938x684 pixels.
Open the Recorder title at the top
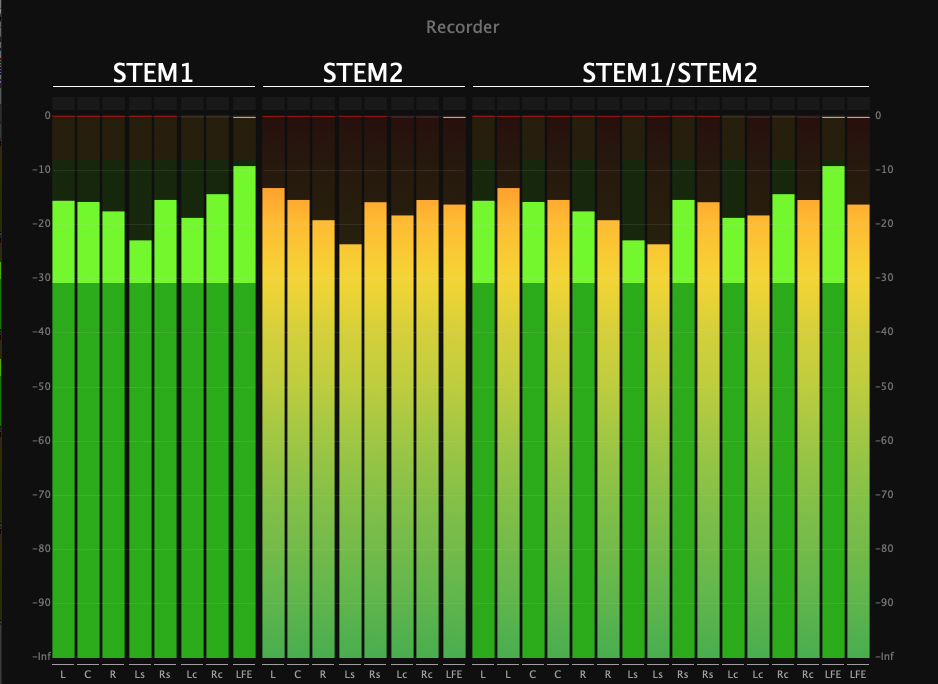click(460, 27)
